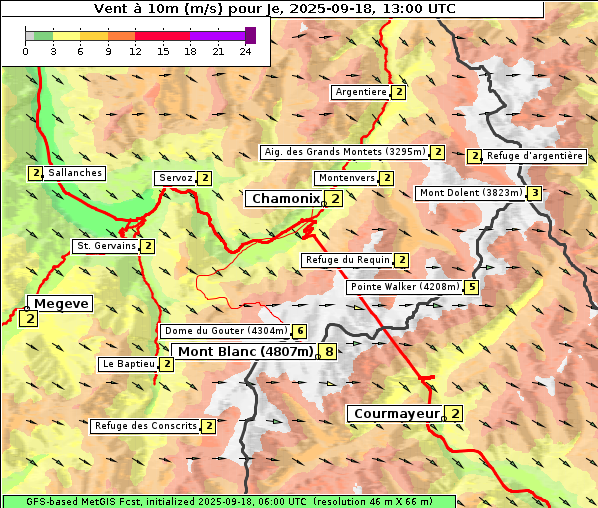Click the red 12-18 legend color band

[162, 36]
